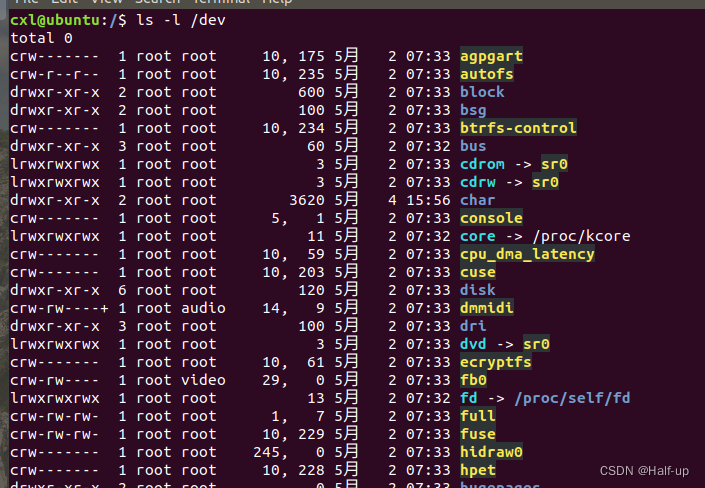Select size 600 on block row
This screenshot has height=488, width=705.
coord(311,92)
